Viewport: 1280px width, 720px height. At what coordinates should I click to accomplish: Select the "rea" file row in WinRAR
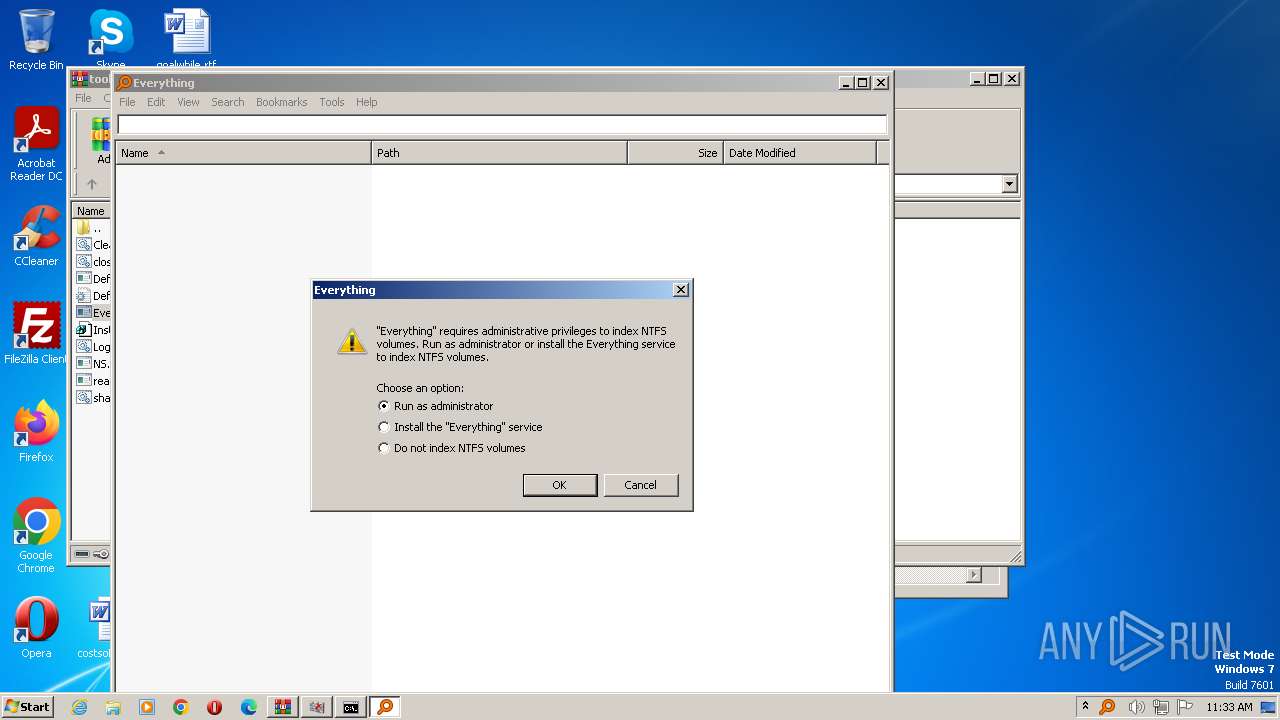pos(93,381)
